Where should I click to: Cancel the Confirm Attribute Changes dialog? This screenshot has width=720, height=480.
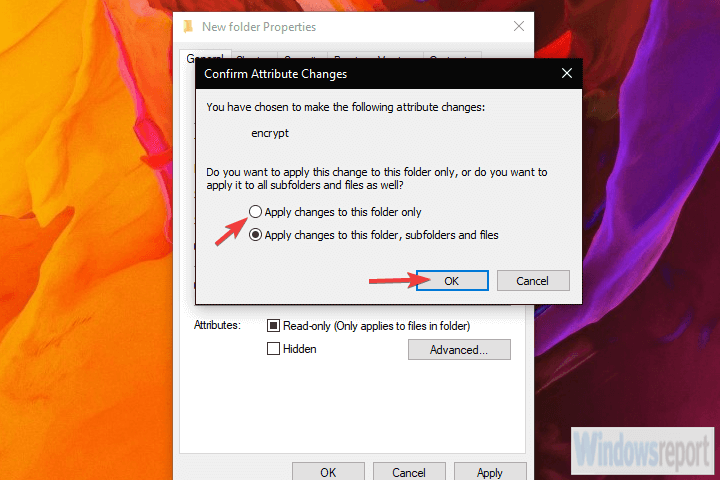(533, 281)
